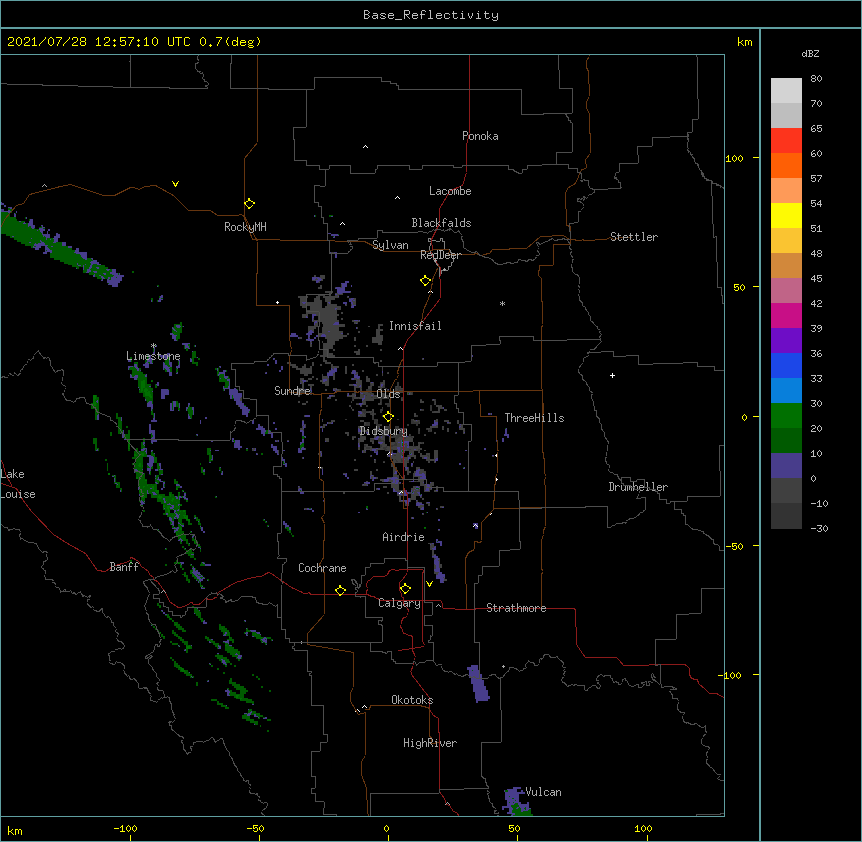This screenshot has height=842, width=862.
Task: Click the yellow diamond marker below RedDeer
Action: click(426, 281)
